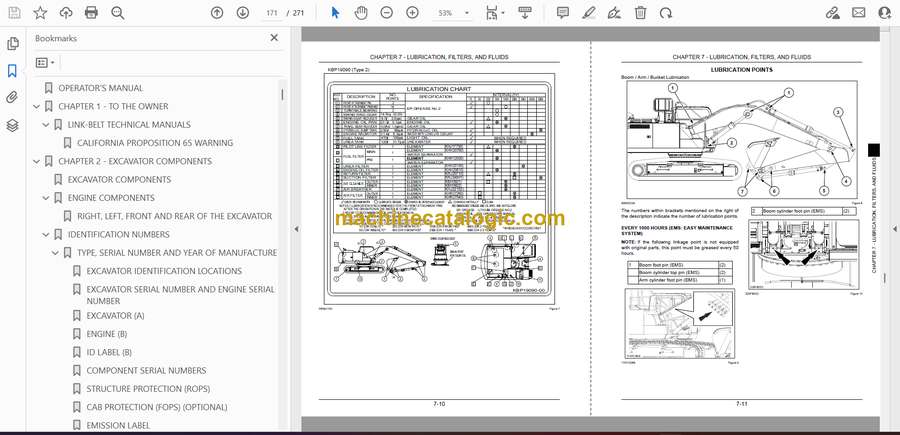Viewport: 900px width, 435px height.
Task: Select the ID LABEL (B) bookmark
Action: coord(109,352)
